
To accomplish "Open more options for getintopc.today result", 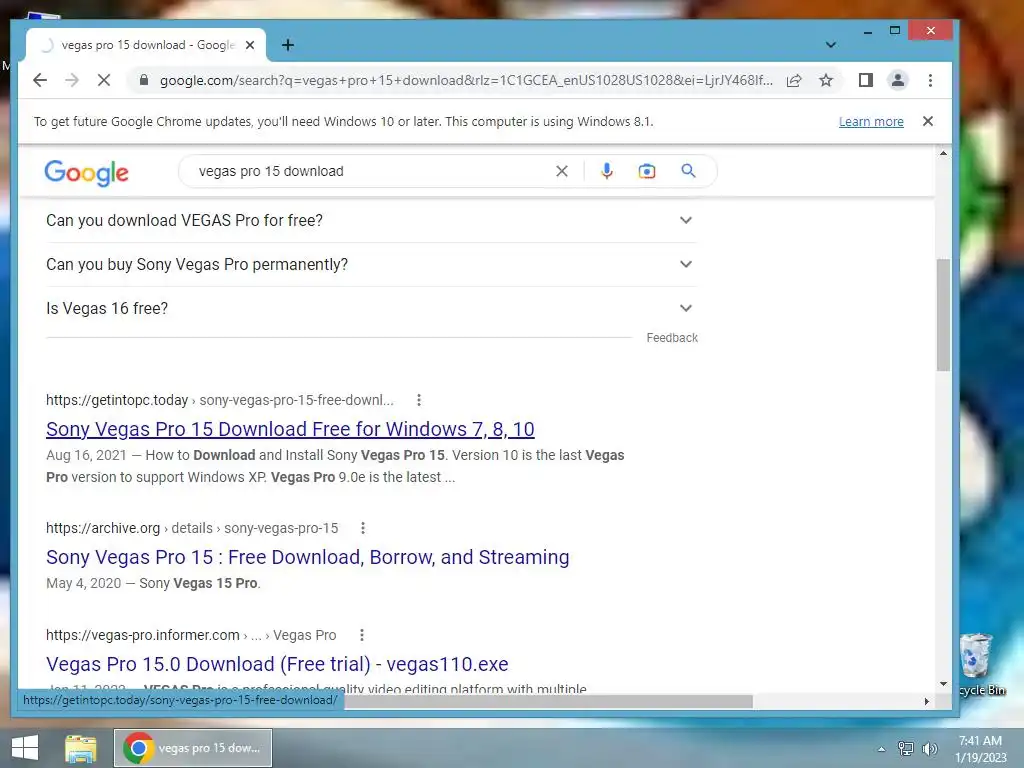I will pyautogui.click(x=419, y=400).
